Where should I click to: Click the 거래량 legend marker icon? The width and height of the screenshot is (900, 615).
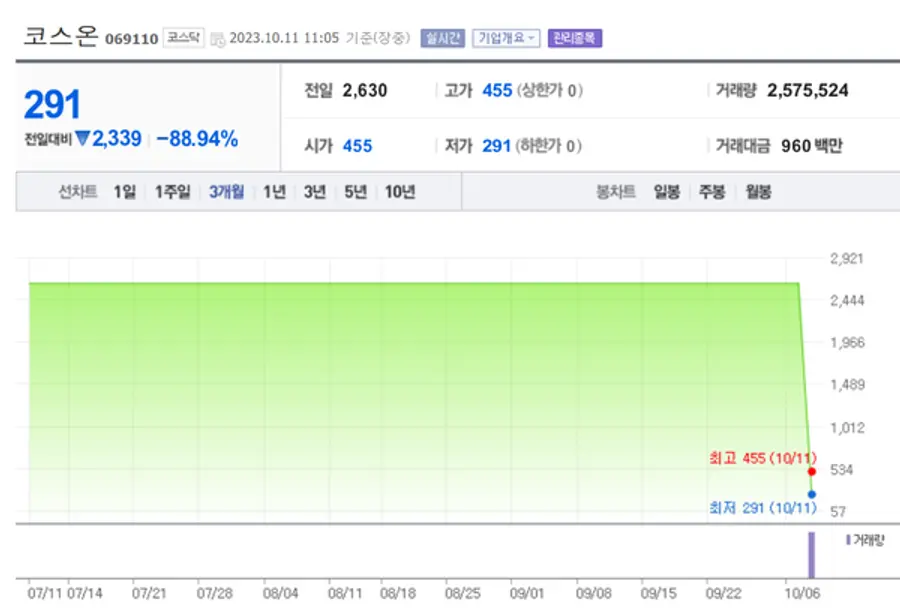[x=848, y=540]
